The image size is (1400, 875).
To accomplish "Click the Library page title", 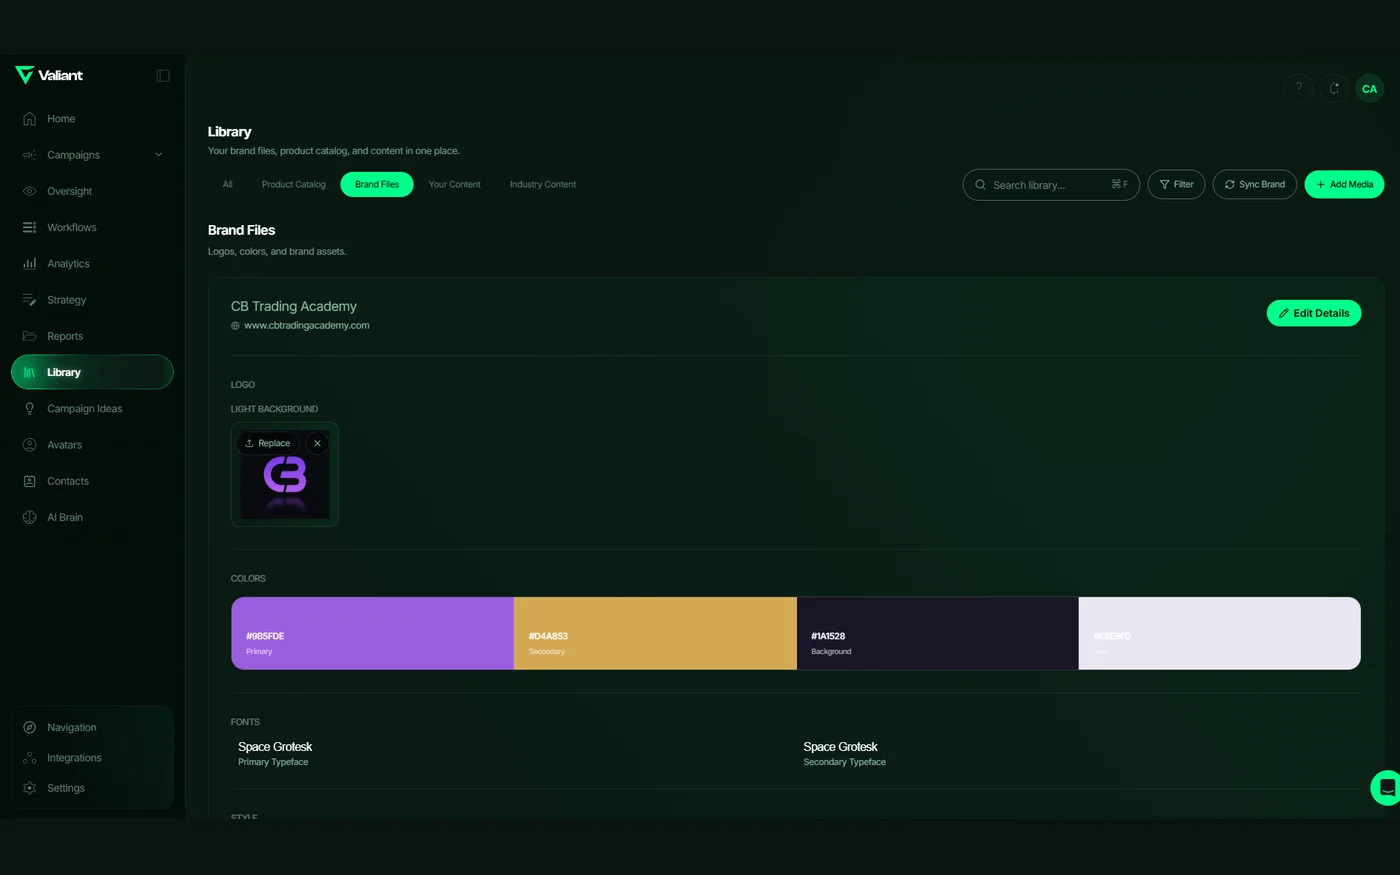I will tap(229, 132).
